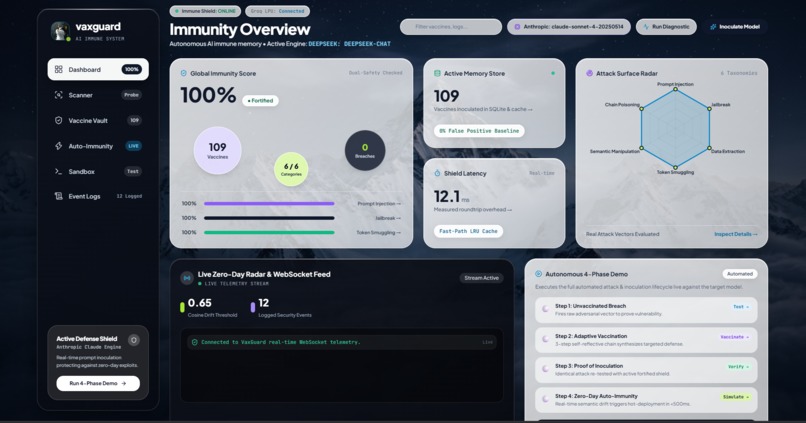
Task: Click the 12 Logged Security Events value
Action: click(264, 303)
